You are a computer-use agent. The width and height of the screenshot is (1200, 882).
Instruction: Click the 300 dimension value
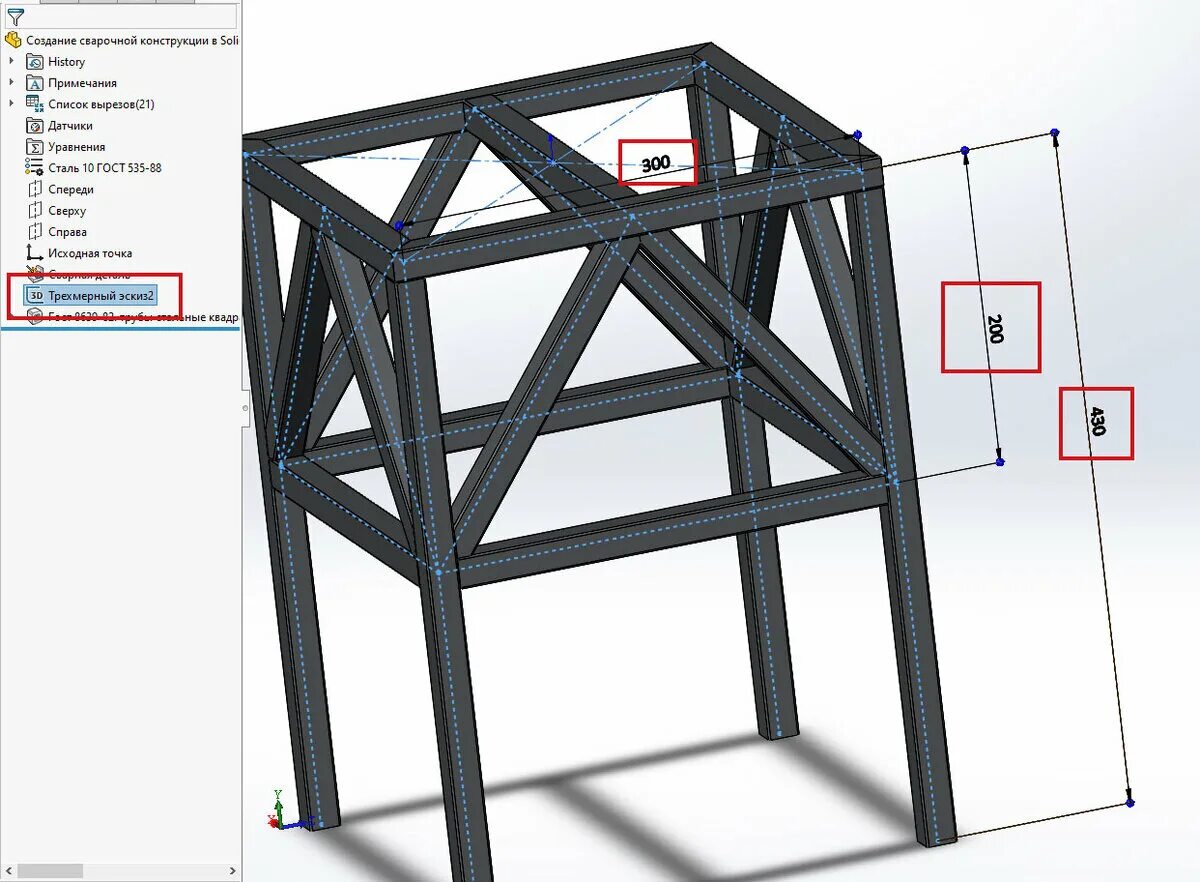(x=656, y=162)
